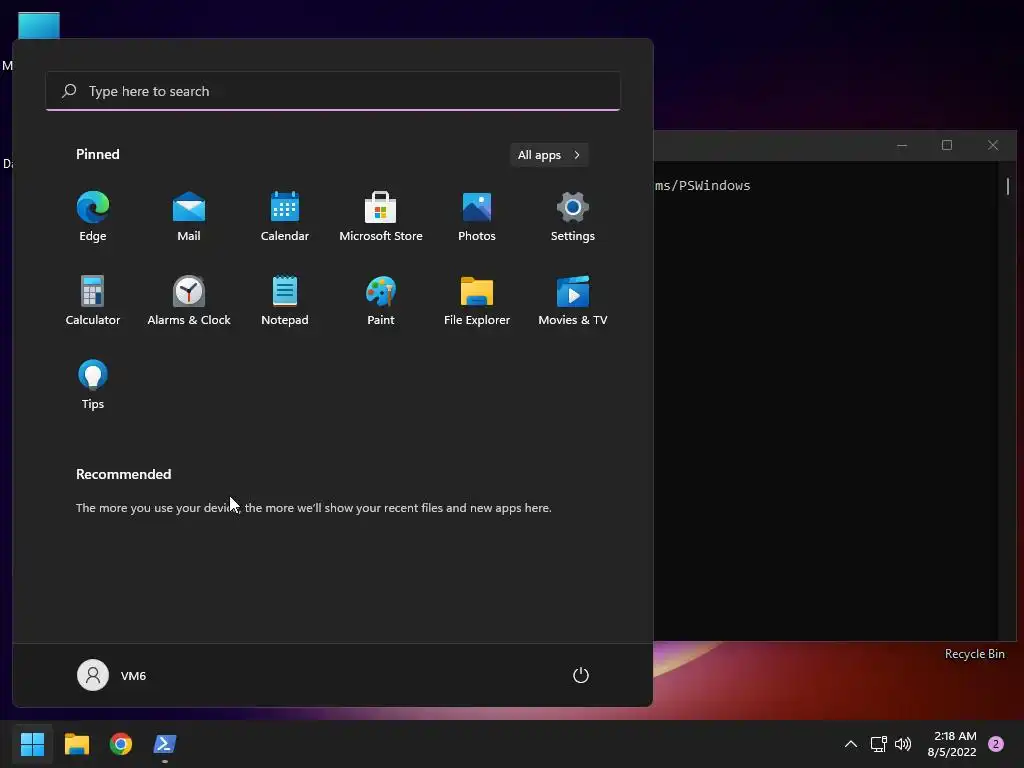The width and height of the screenshot is (1024, 768).
Task: Open Settings from pinned apps
Action: point(573,216)
